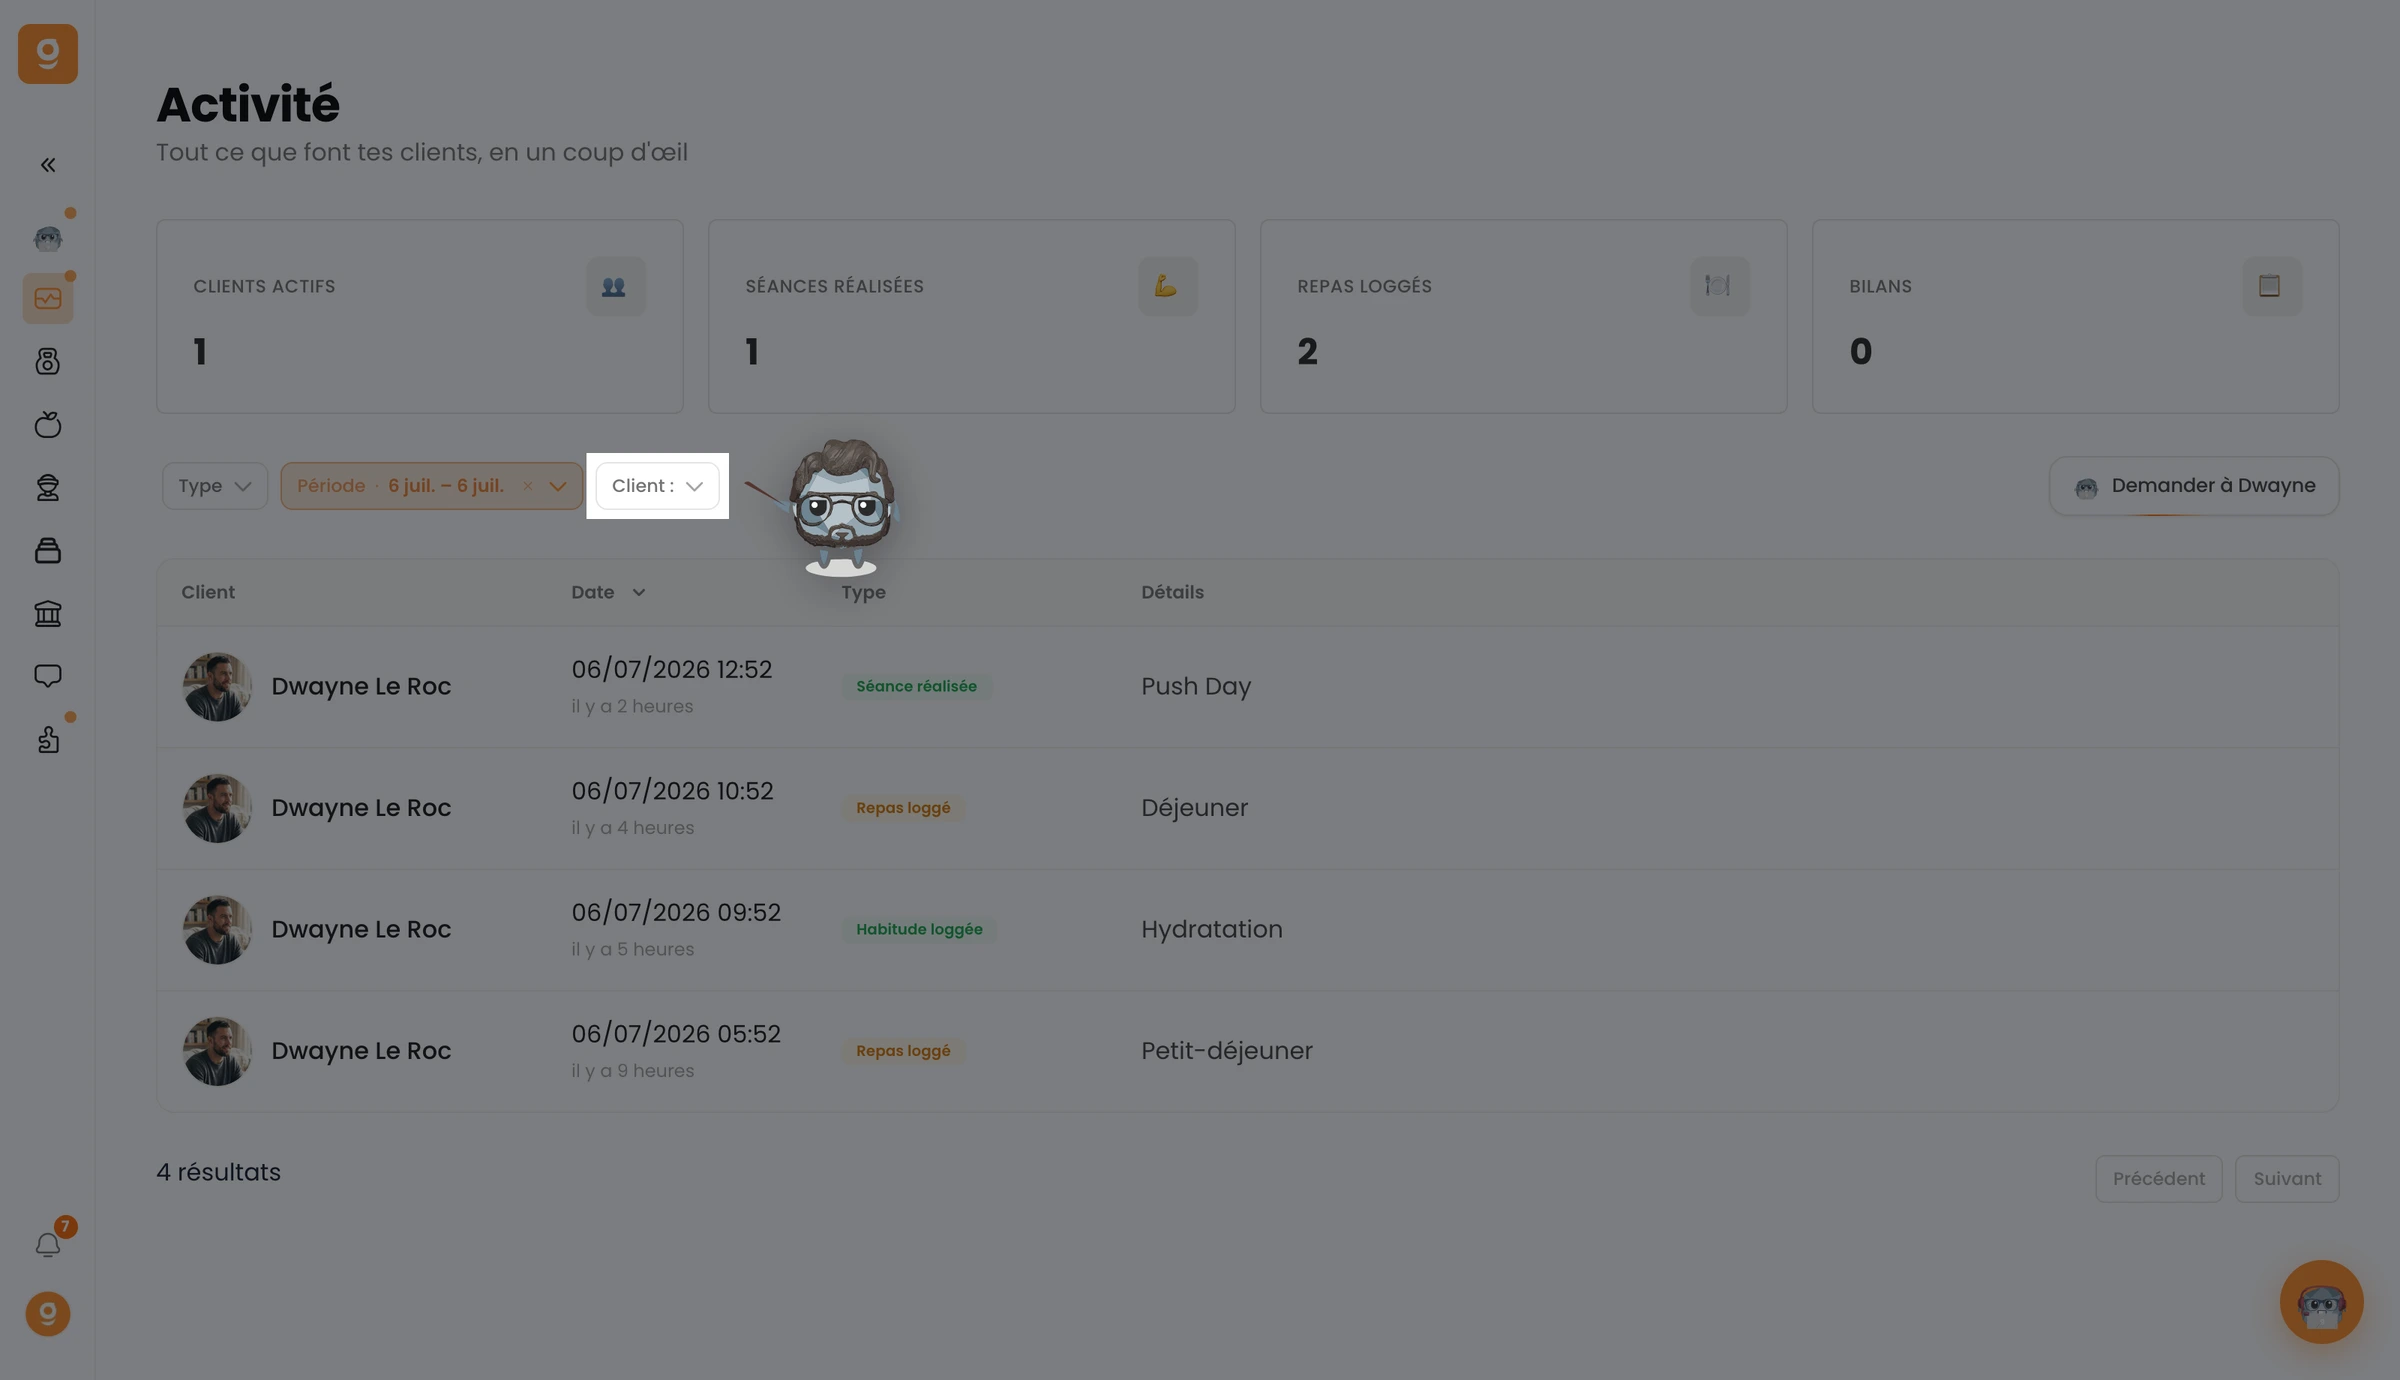Open the Activity chart icon in sidebar
The image size is (2400, 1380).
coord(48,298)
